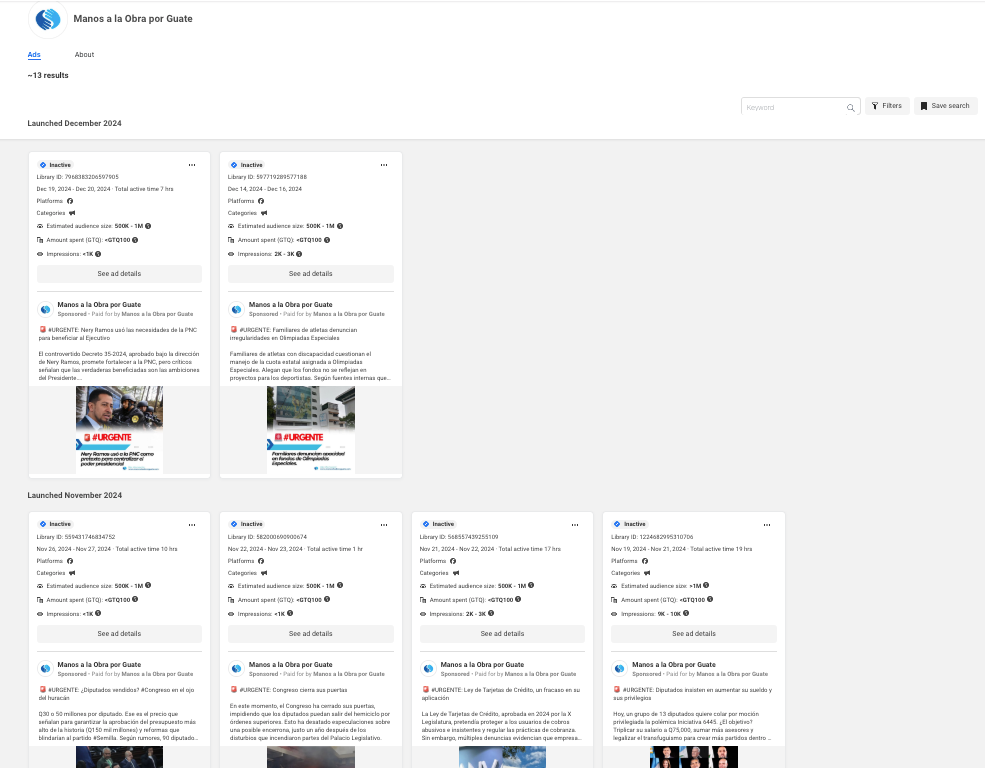See ad details for ad 559431746834752
Image resolution: width=985 pixels, height=768 pixels.
(119, 634)
